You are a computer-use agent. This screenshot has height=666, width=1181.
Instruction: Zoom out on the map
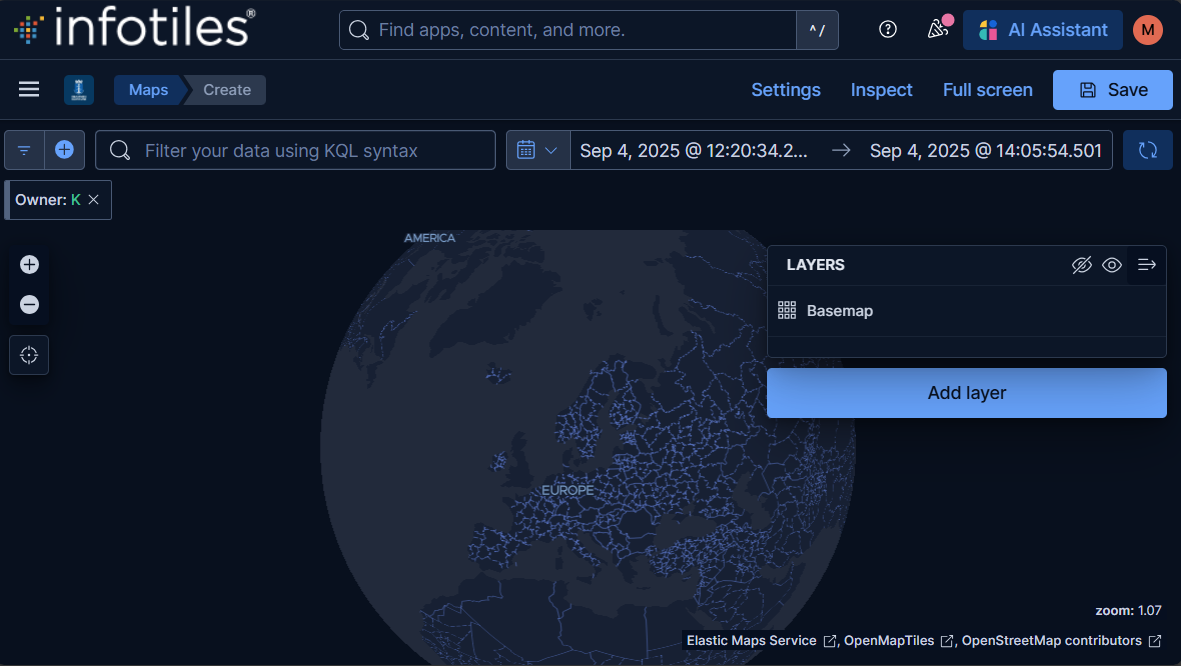(x=29, y=304)
